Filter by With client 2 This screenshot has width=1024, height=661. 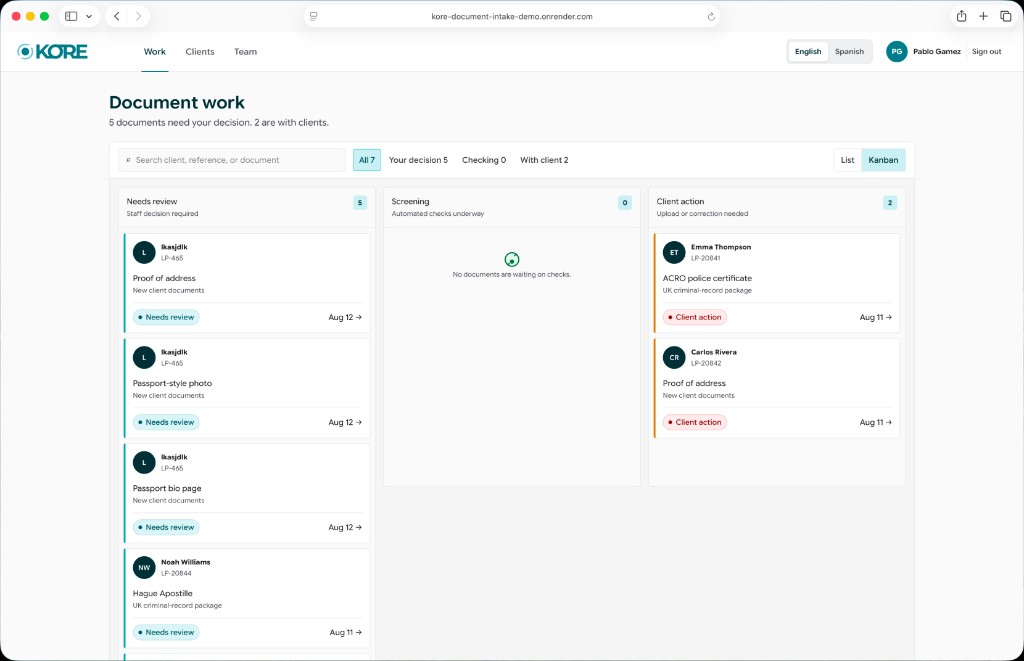(x=544, y=160)
